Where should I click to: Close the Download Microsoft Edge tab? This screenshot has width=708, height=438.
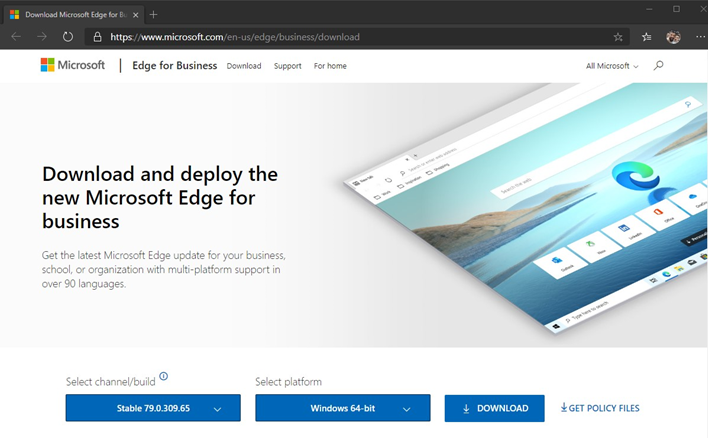135,15
